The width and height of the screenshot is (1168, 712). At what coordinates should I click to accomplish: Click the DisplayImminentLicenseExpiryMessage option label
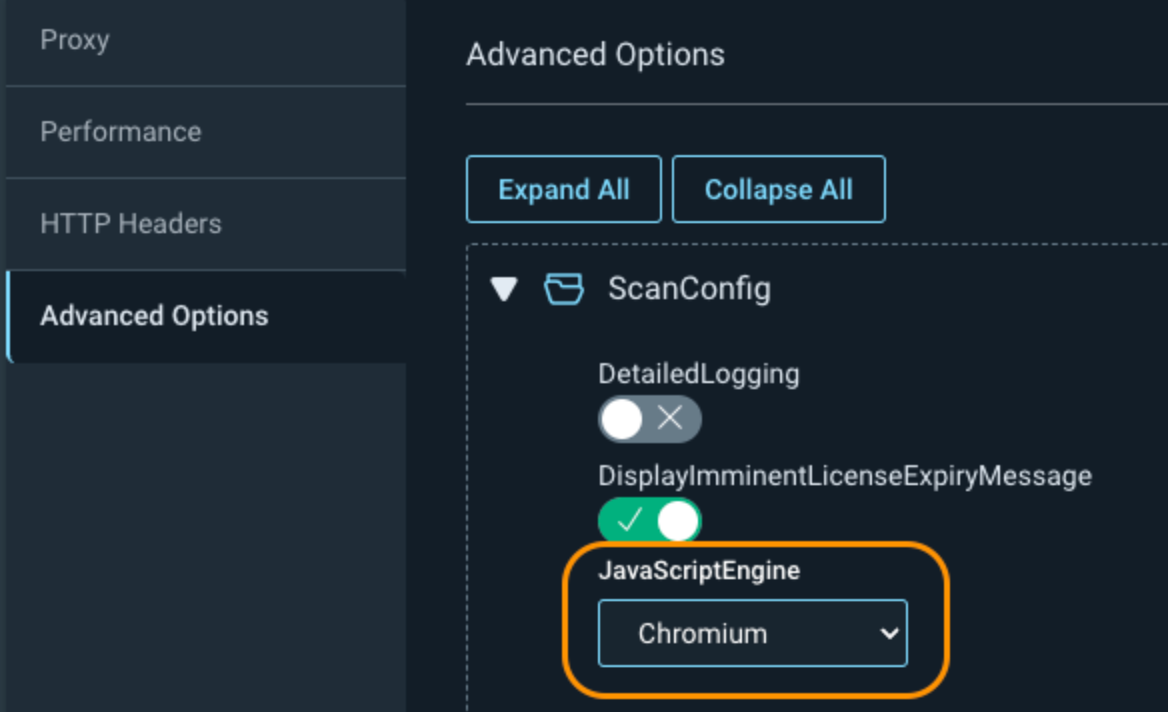(844, 476)
